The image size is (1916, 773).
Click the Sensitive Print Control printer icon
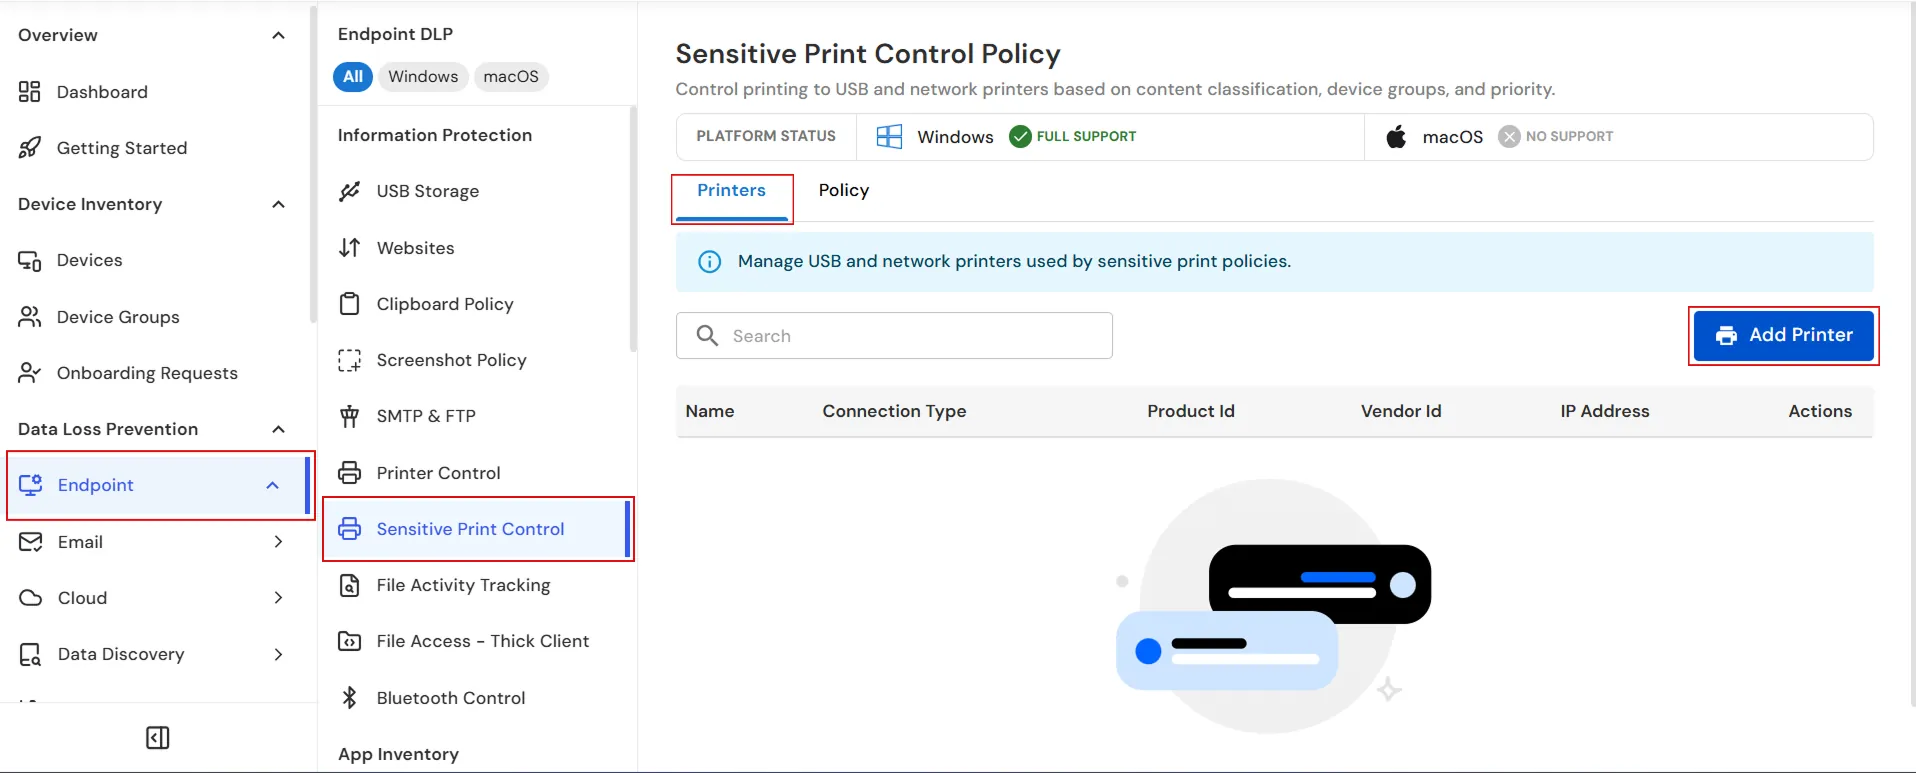[349, 529]
